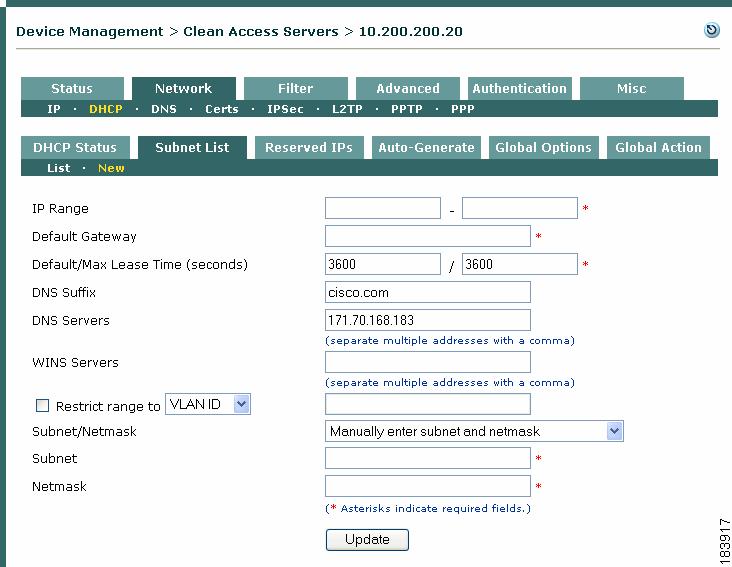The image size is (732, 567).
Task: Switch to DHCP Status tab
Action: (x=75, y=147)
